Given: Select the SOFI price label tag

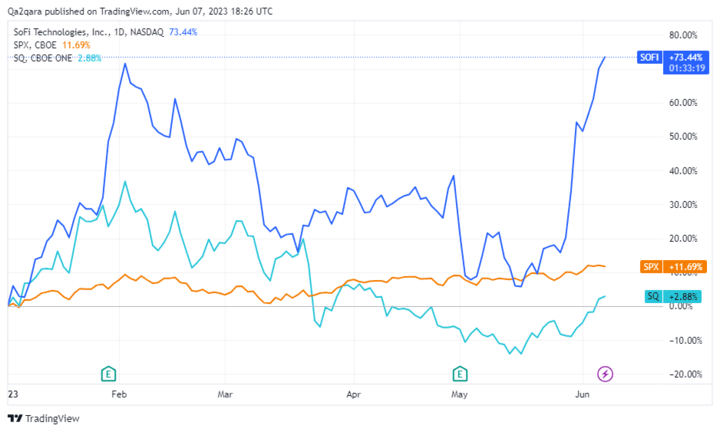Looking at the screenshot, I should 649,57.
